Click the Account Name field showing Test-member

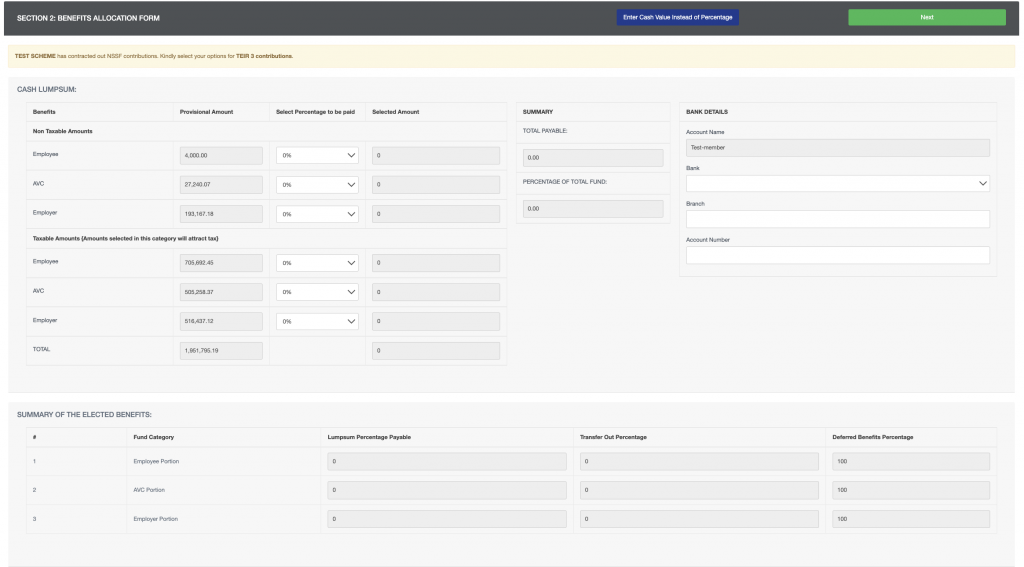pos(837,148)
